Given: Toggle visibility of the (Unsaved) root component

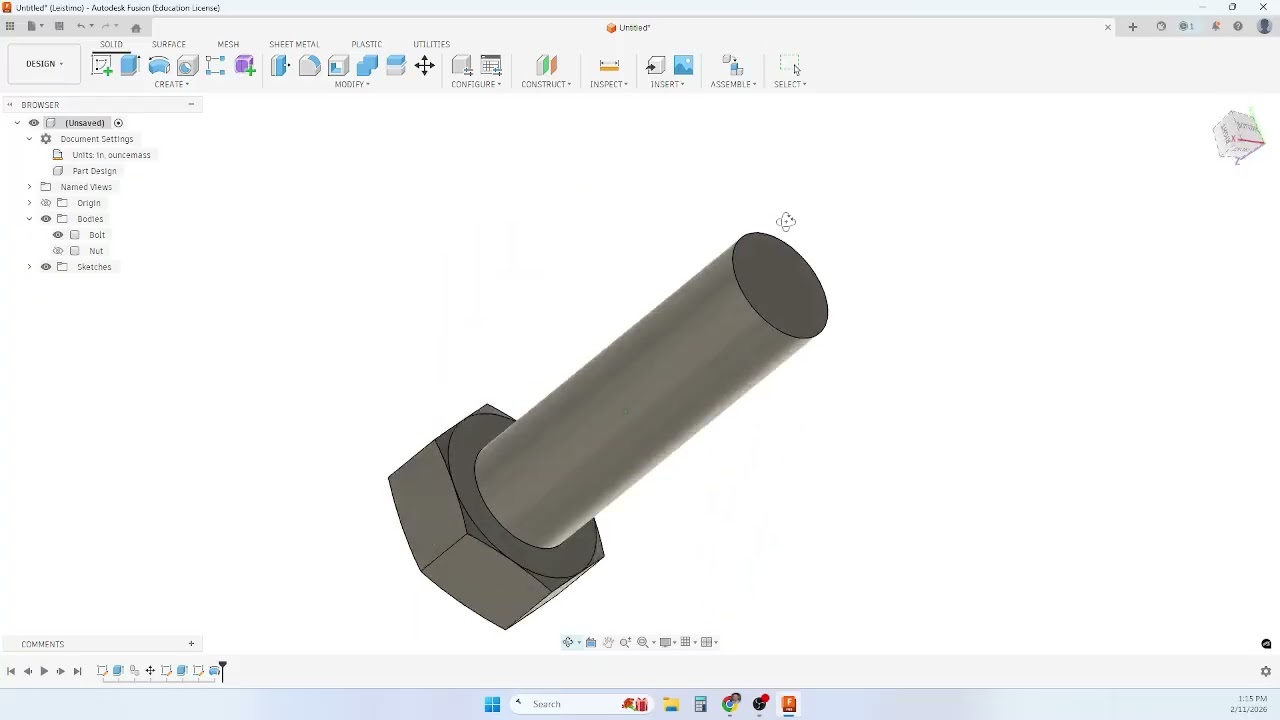Looking at the screenshot, I should click(x=34, y=123).
